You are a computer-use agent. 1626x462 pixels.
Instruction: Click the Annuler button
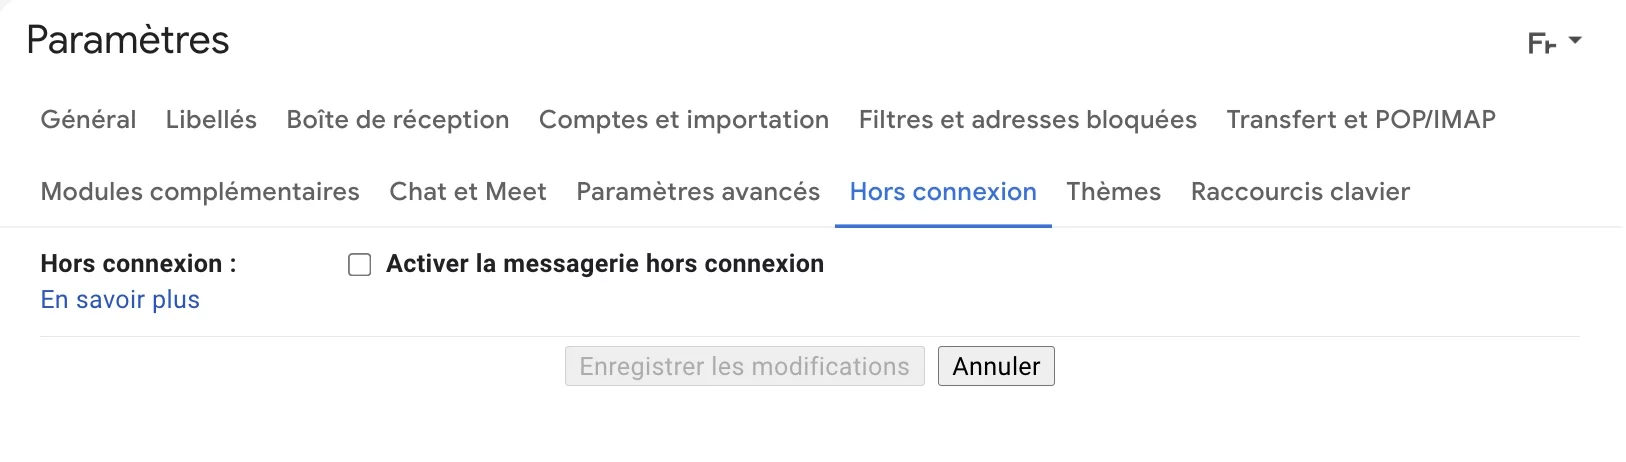tap(996, 367)
